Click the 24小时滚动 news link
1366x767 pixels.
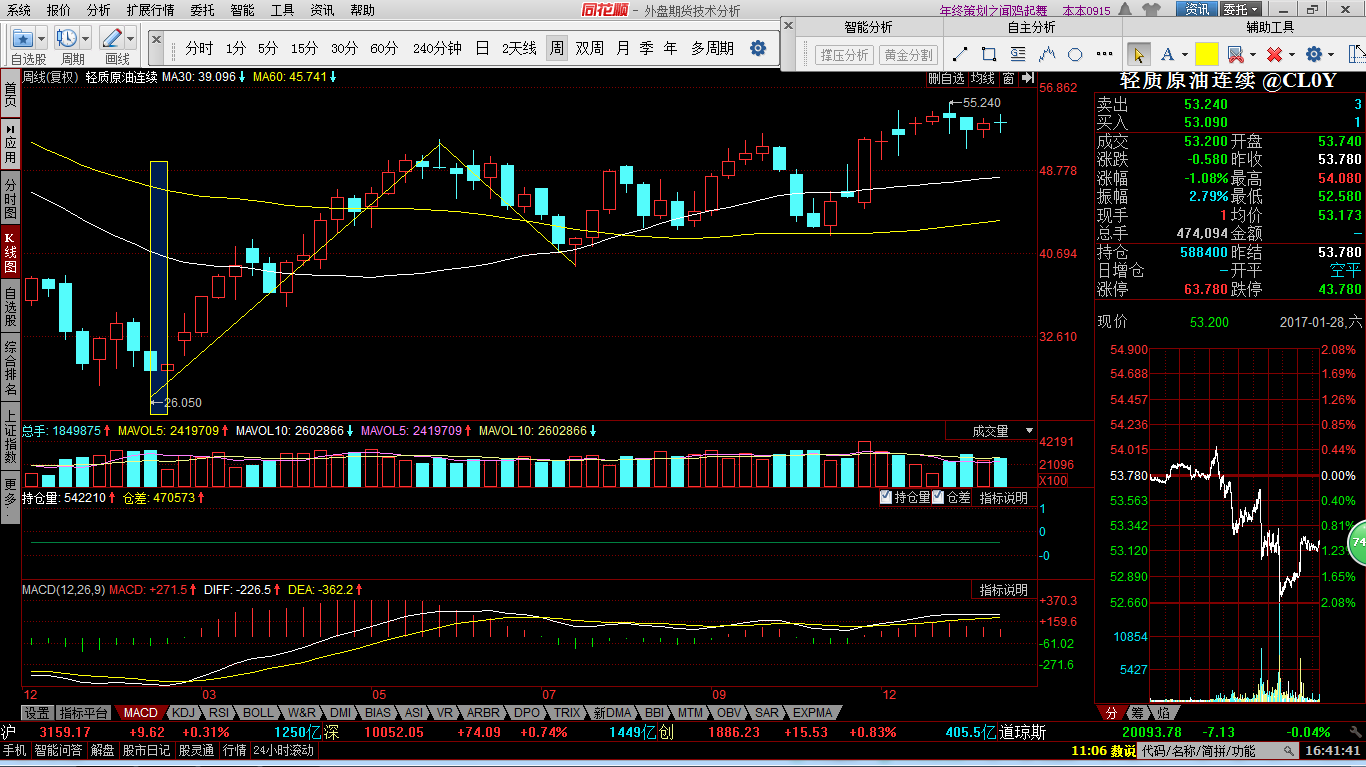point(283,750)
